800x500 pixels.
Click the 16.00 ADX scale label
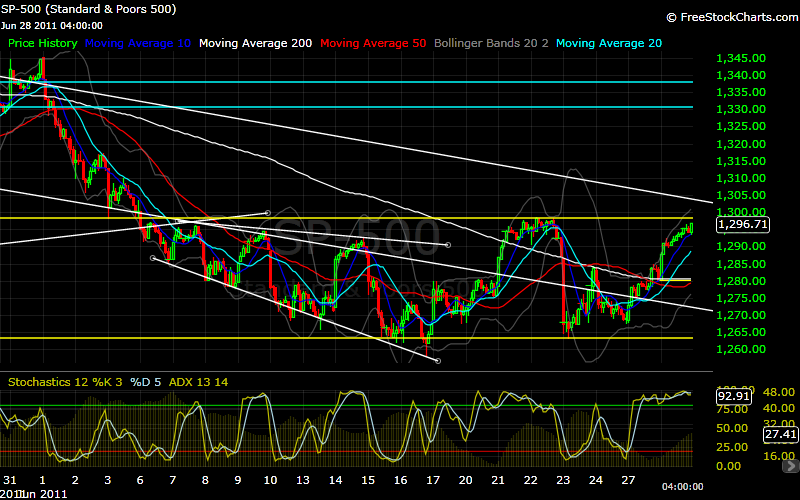tap(778, 456)
